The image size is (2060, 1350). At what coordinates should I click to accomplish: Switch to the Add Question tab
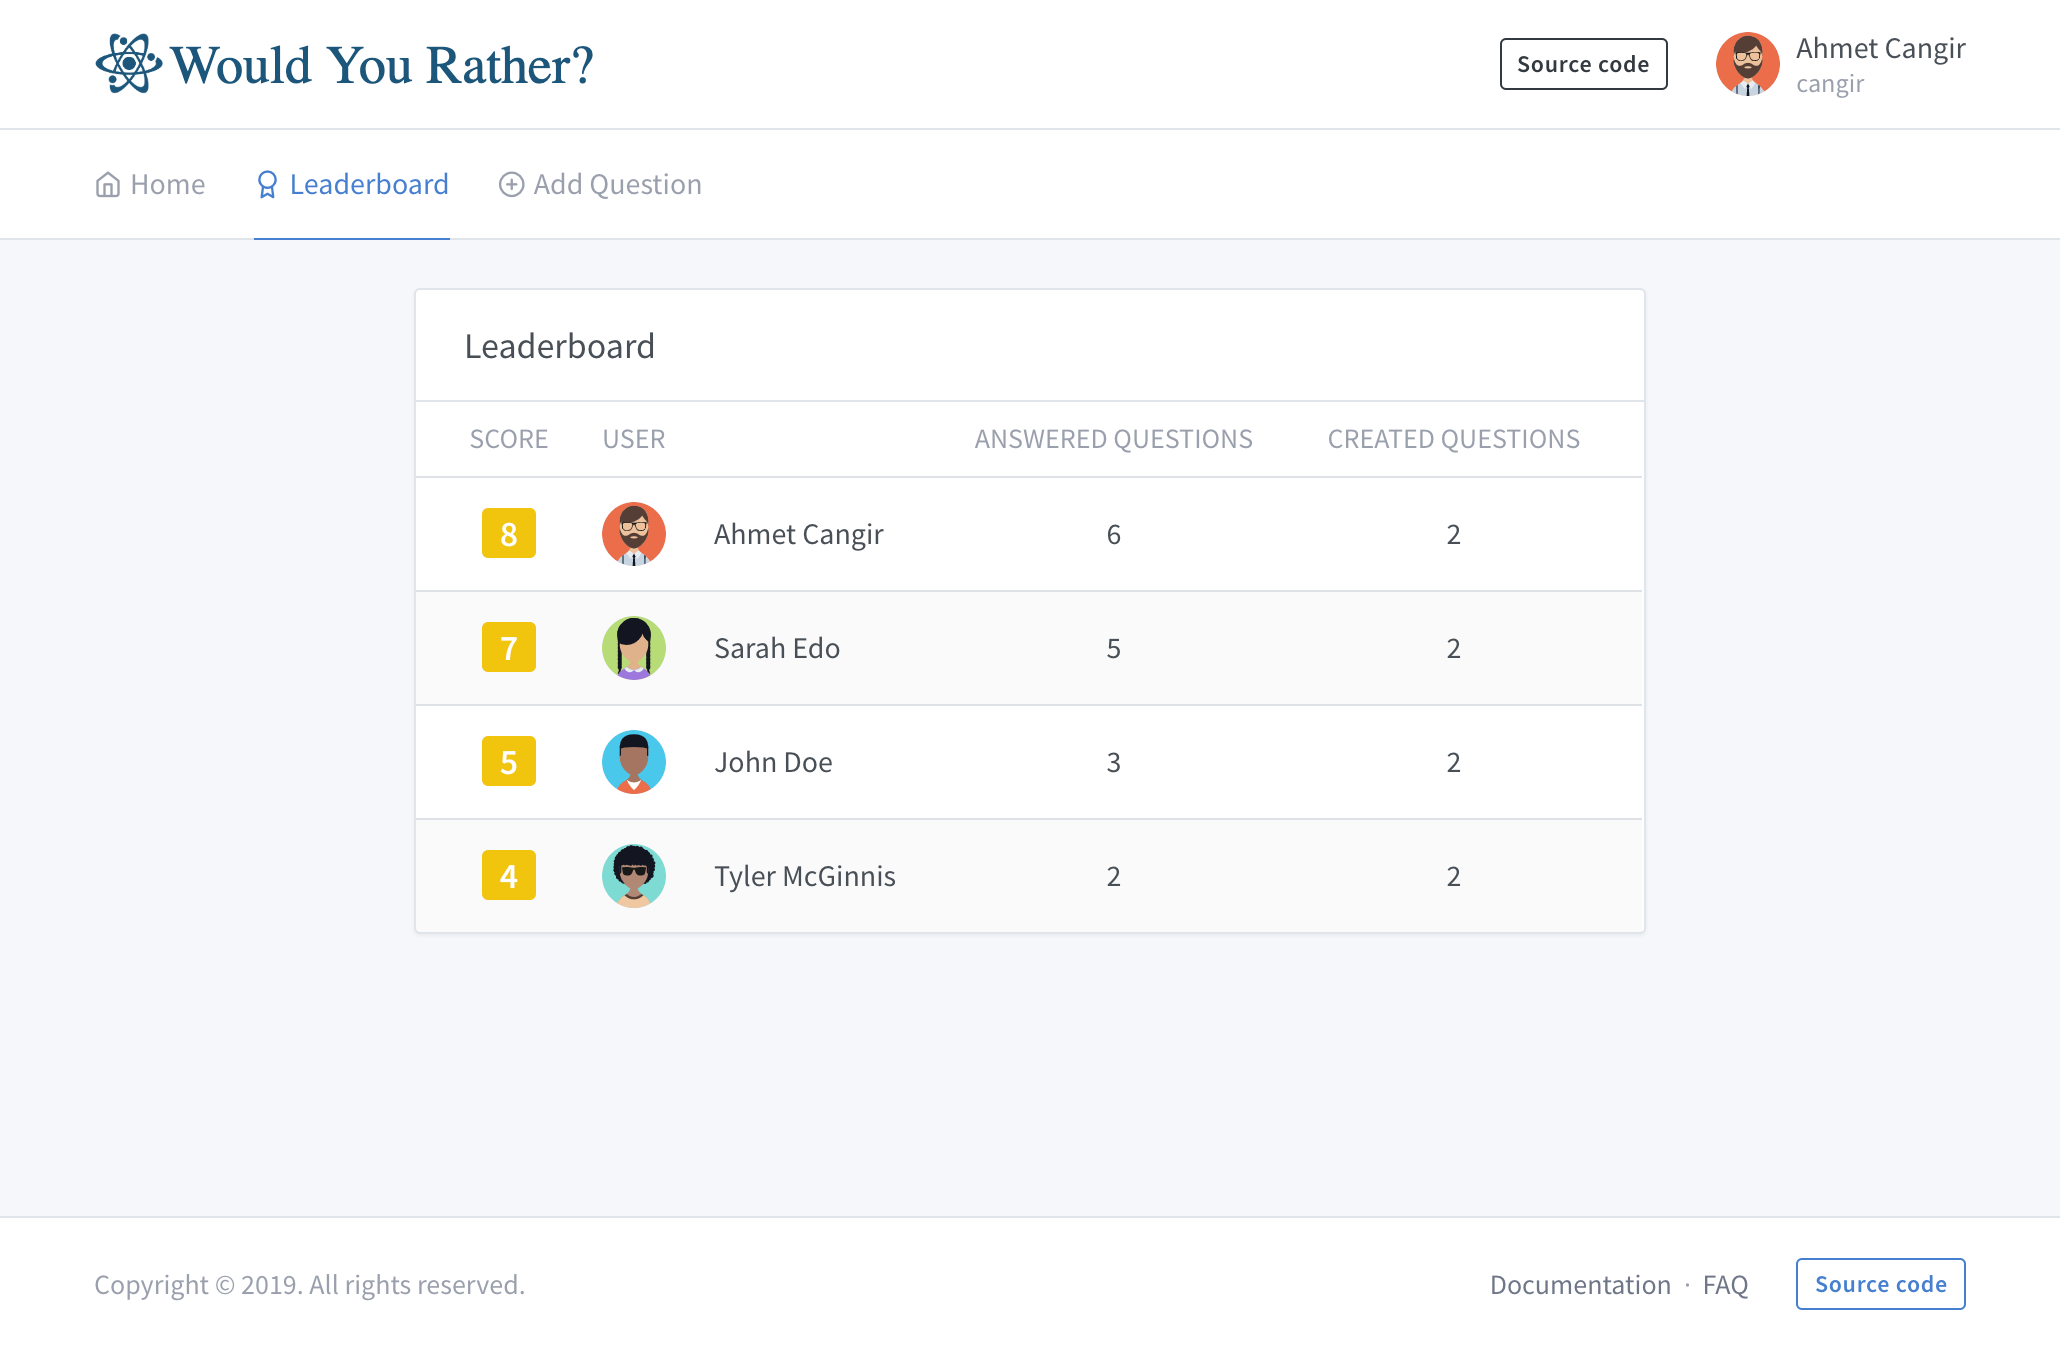point(617,185)
